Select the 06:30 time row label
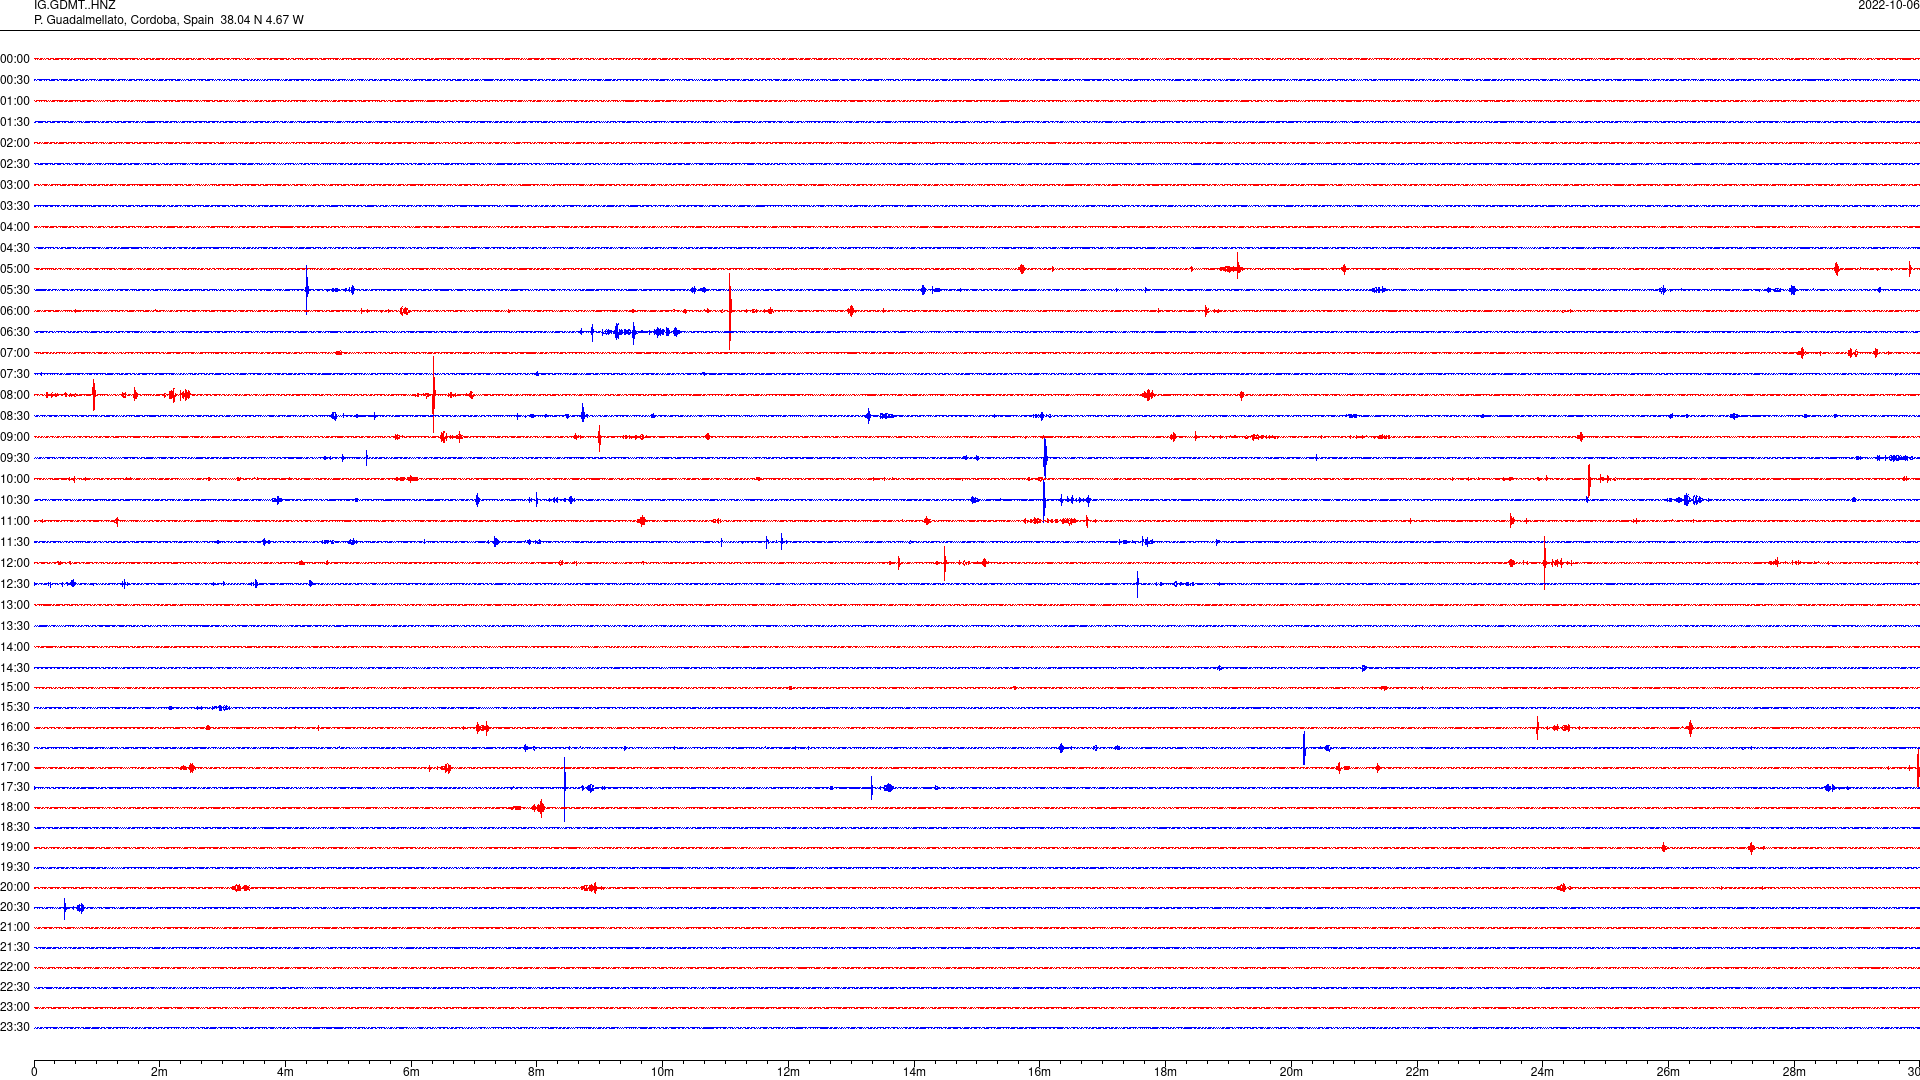The height and width of the screenshot is (1080, 1920). (15, 332)
